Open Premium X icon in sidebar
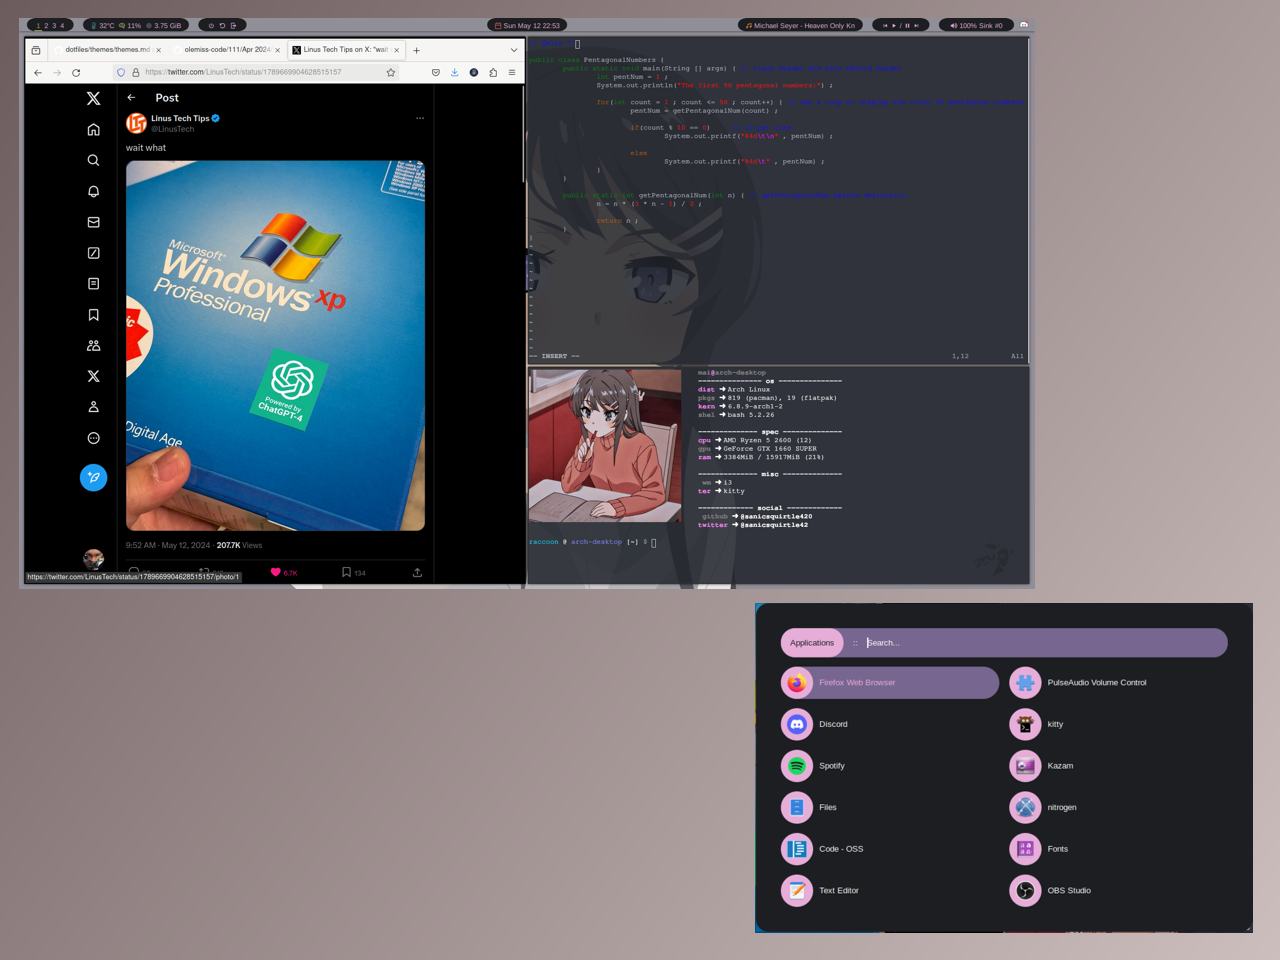 (93, 376)
